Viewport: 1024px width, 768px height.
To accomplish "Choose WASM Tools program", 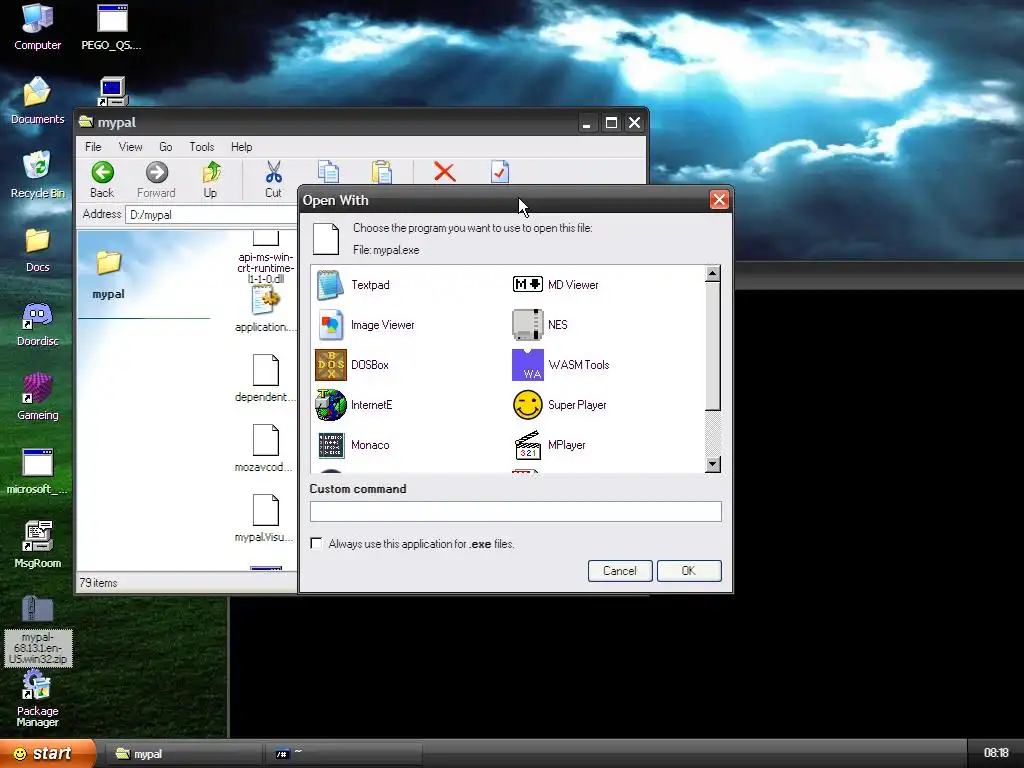I will tap(560, 365).
